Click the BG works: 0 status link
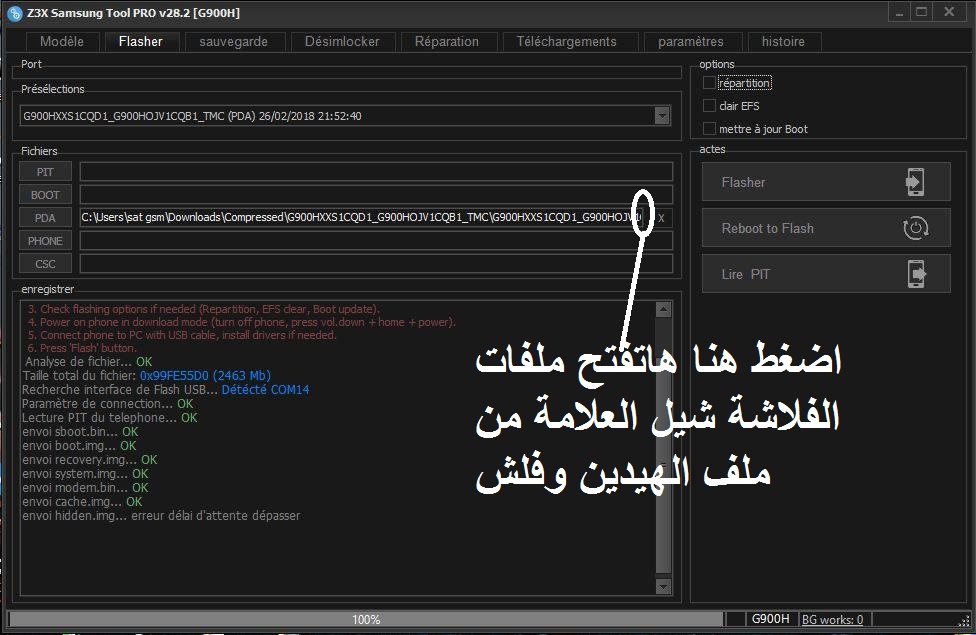976x635 pixels. tap(832, 619)
